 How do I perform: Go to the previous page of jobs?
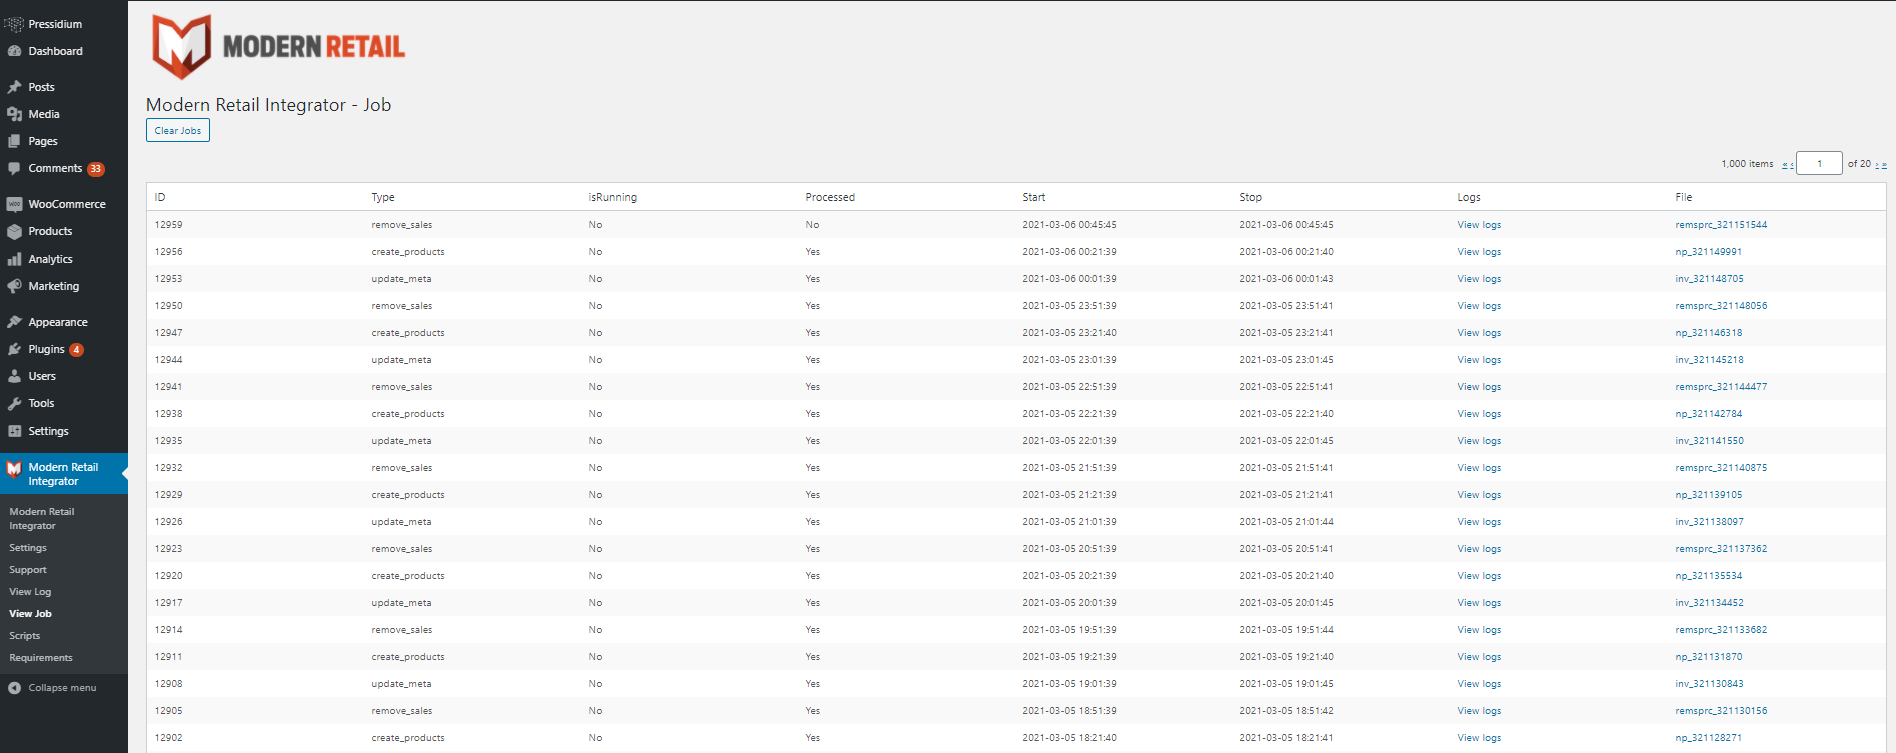point(1791,165)
